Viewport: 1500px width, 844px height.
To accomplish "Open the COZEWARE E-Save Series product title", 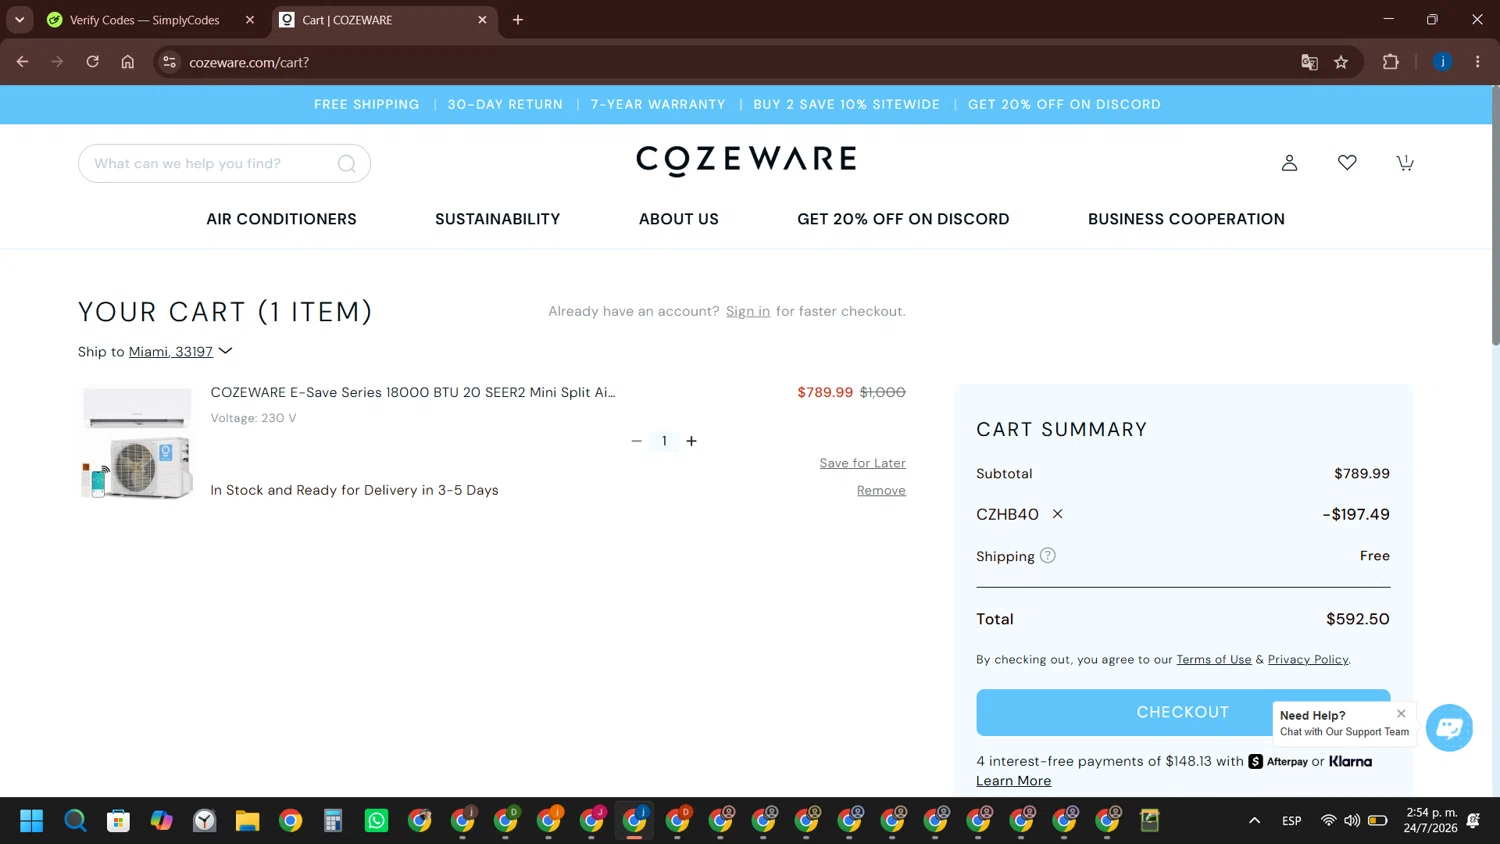I will pos(413,392).
